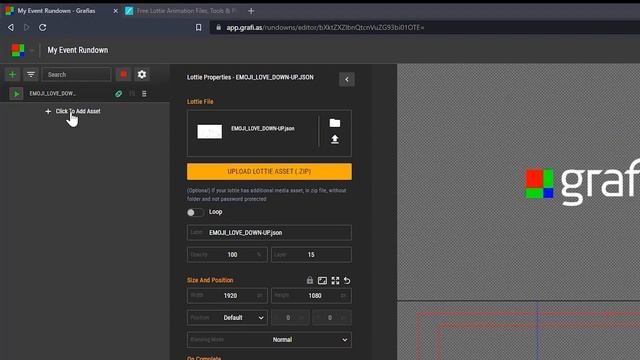
Task: Click the app.grafi.as address bar
Action: 424,27
